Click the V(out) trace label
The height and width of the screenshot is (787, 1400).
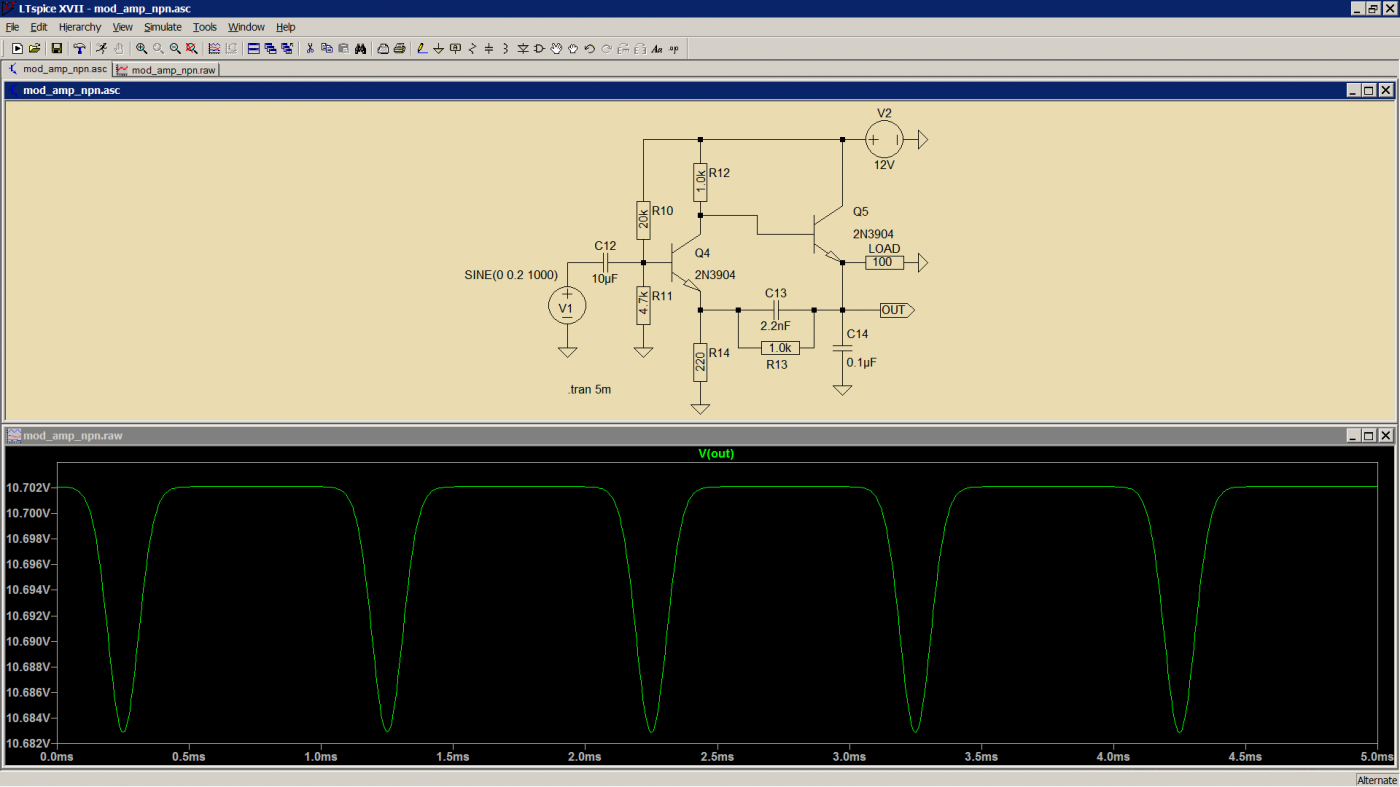click(x=716, y=454)
